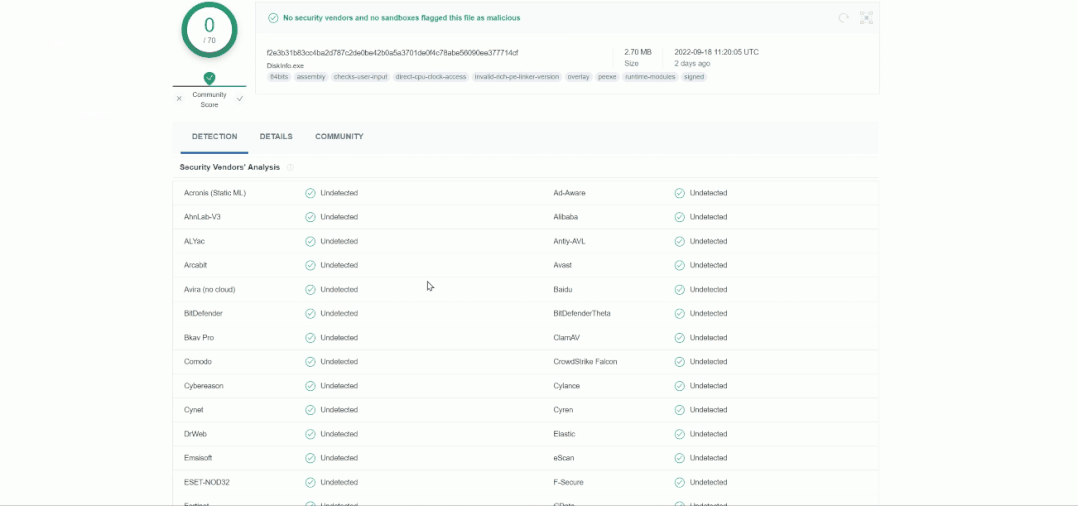Screen dimensions: 1078x506
Task: Click the Security Vendors' Analysis heading
Action: tap(230, 168)
